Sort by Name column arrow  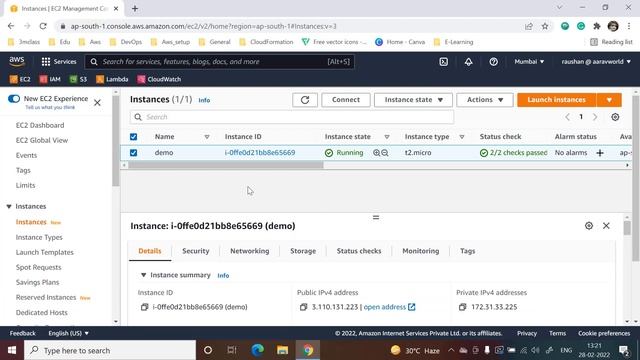click(207, 137)
